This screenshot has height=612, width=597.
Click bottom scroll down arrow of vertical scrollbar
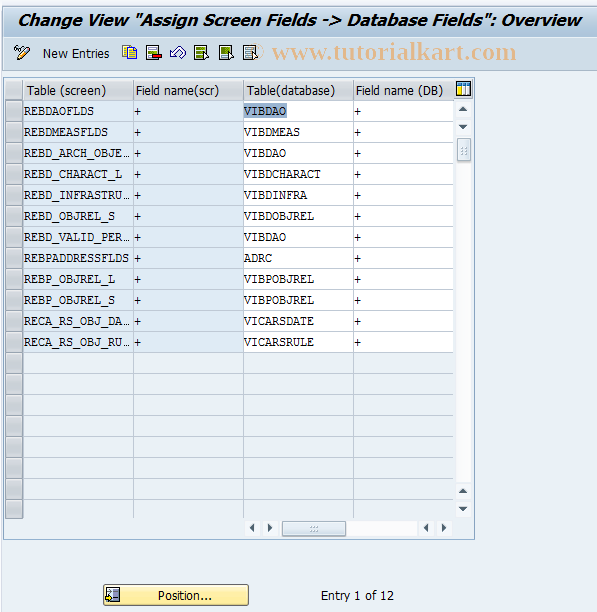(463, 509)
